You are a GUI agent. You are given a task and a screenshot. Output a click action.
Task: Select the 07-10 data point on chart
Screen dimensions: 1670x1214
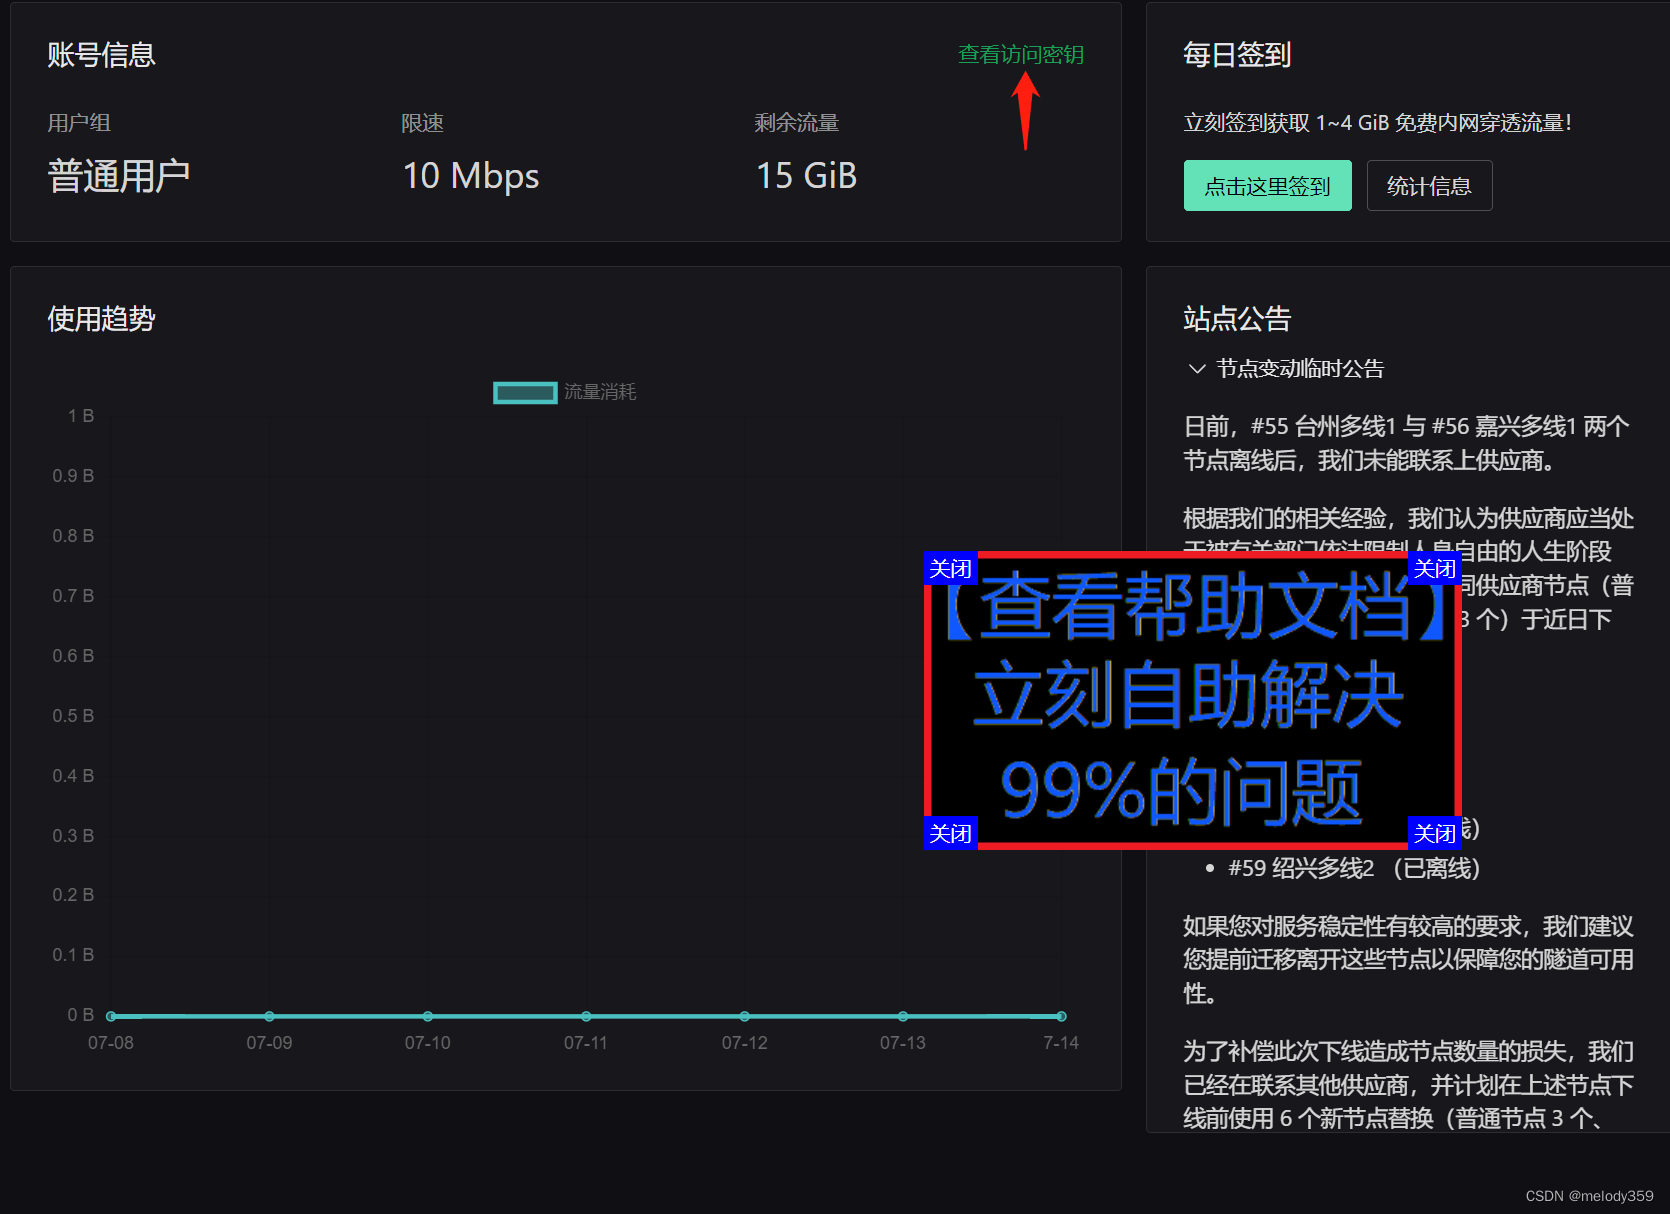pyautogui.click(x=428, y=1016)
